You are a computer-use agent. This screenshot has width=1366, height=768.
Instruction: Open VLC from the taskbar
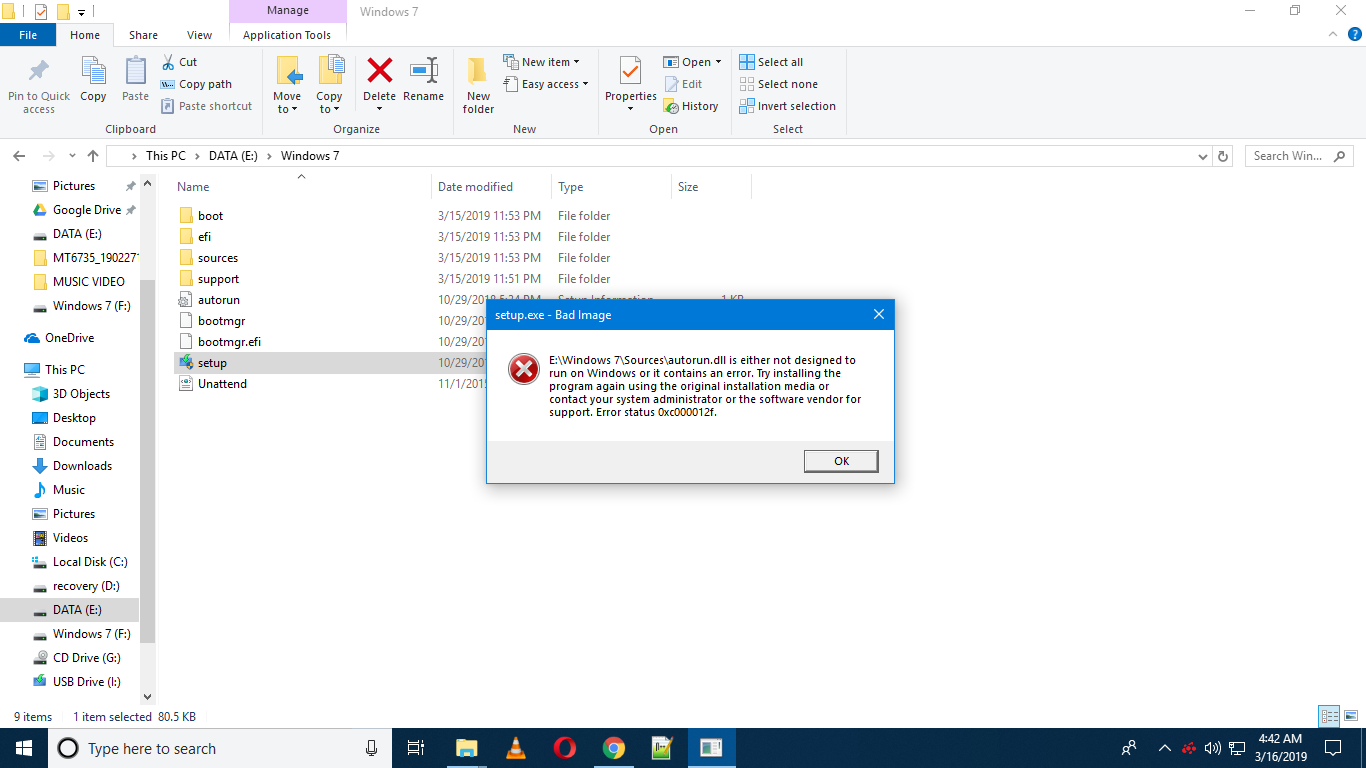(516, 748)
